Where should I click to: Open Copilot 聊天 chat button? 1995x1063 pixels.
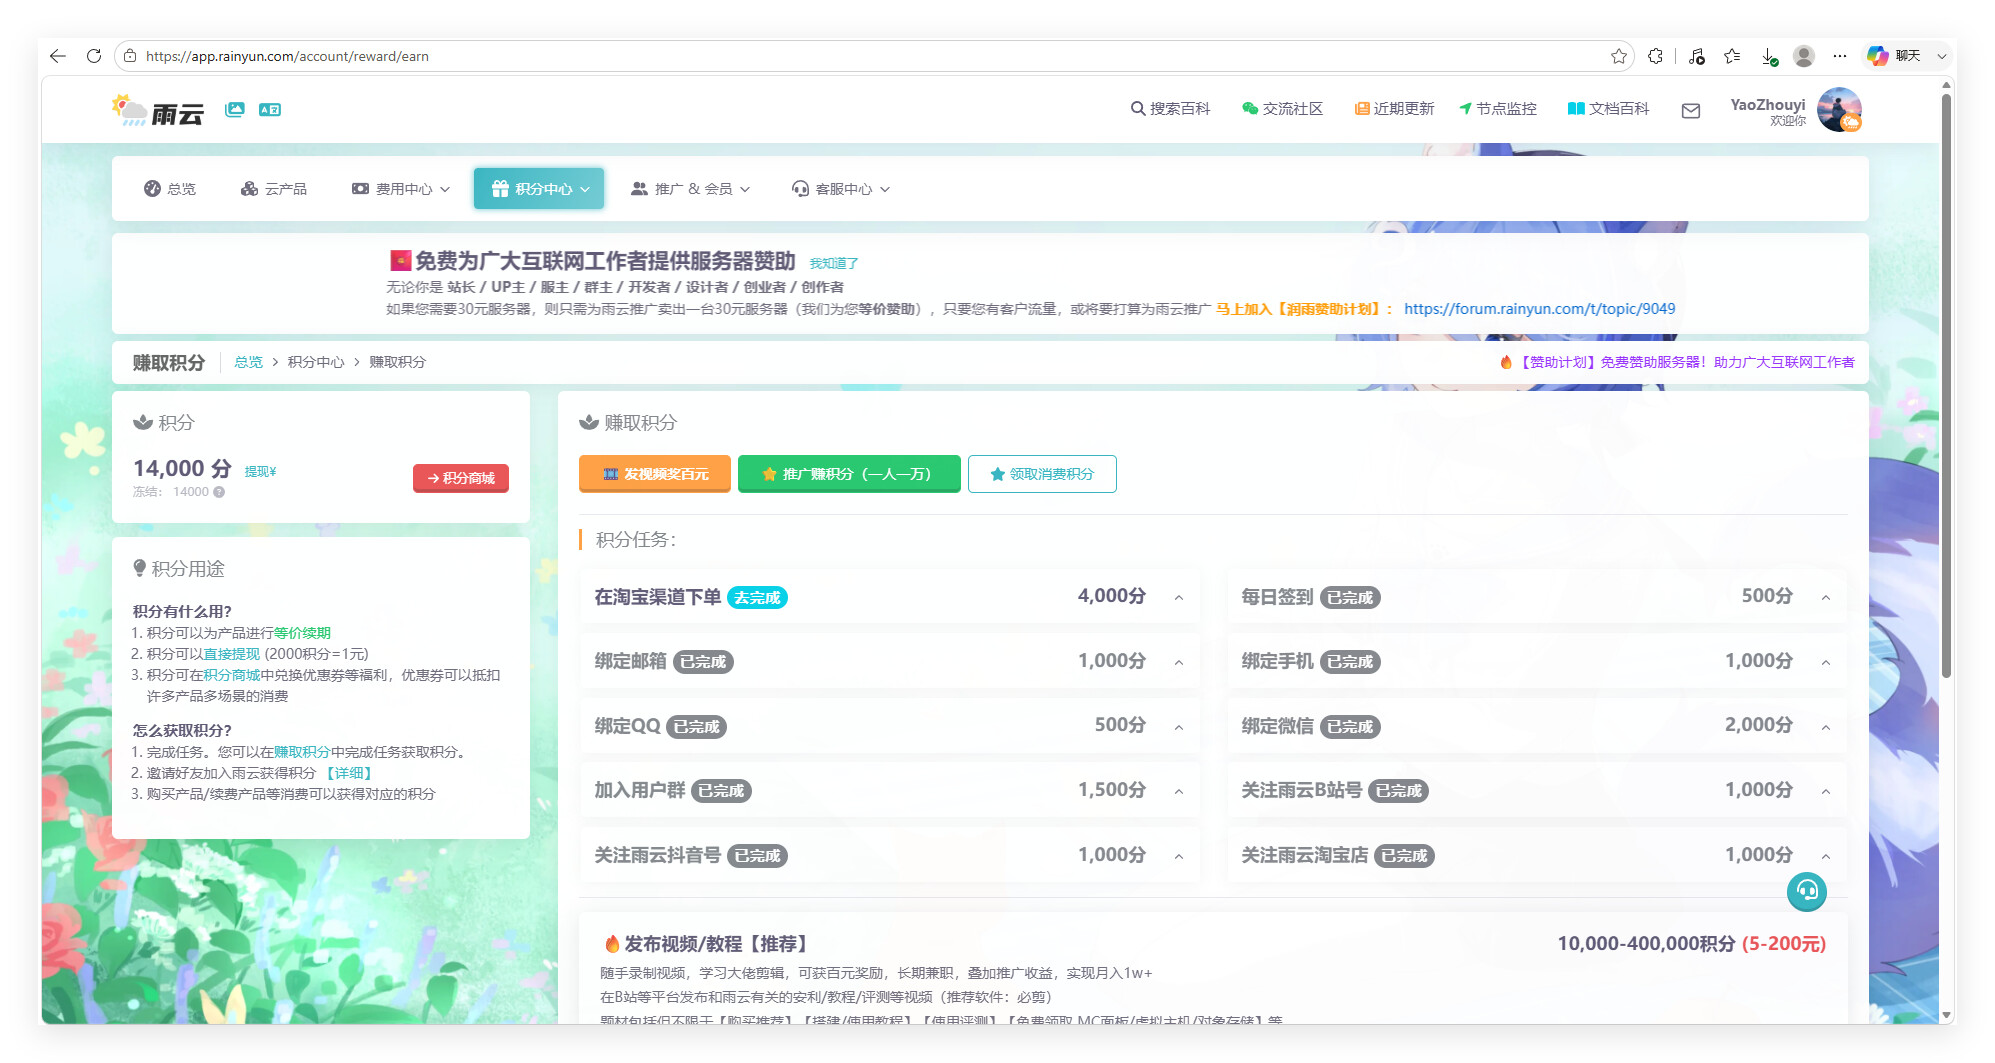point(1894,56)
